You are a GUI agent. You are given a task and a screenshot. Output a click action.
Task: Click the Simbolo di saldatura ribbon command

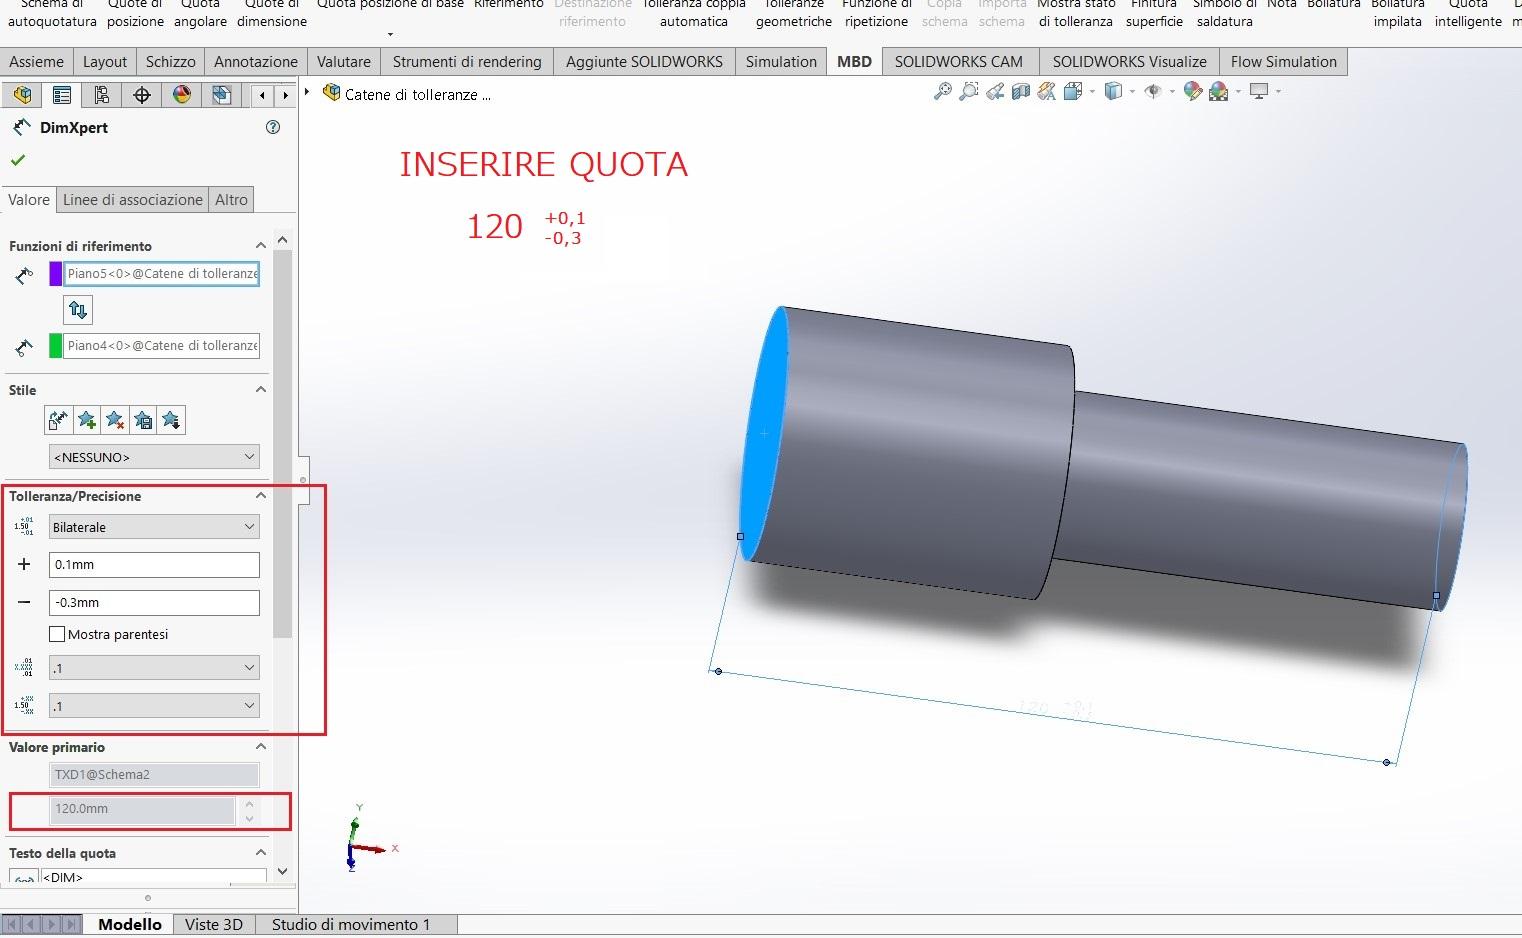point(1224,14)
